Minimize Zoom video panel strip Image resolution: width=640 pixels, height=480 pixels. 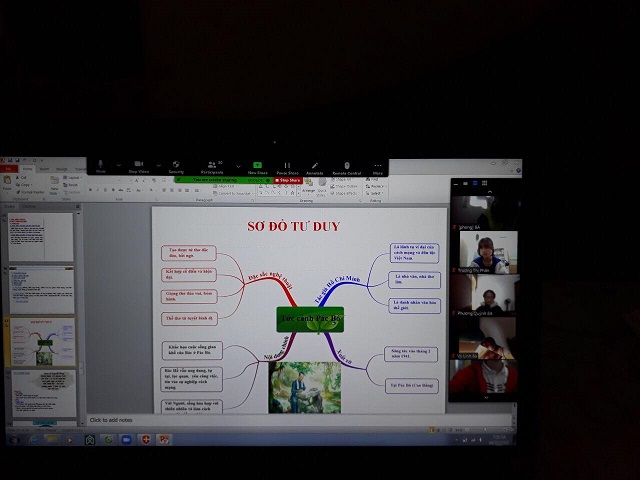456,183
